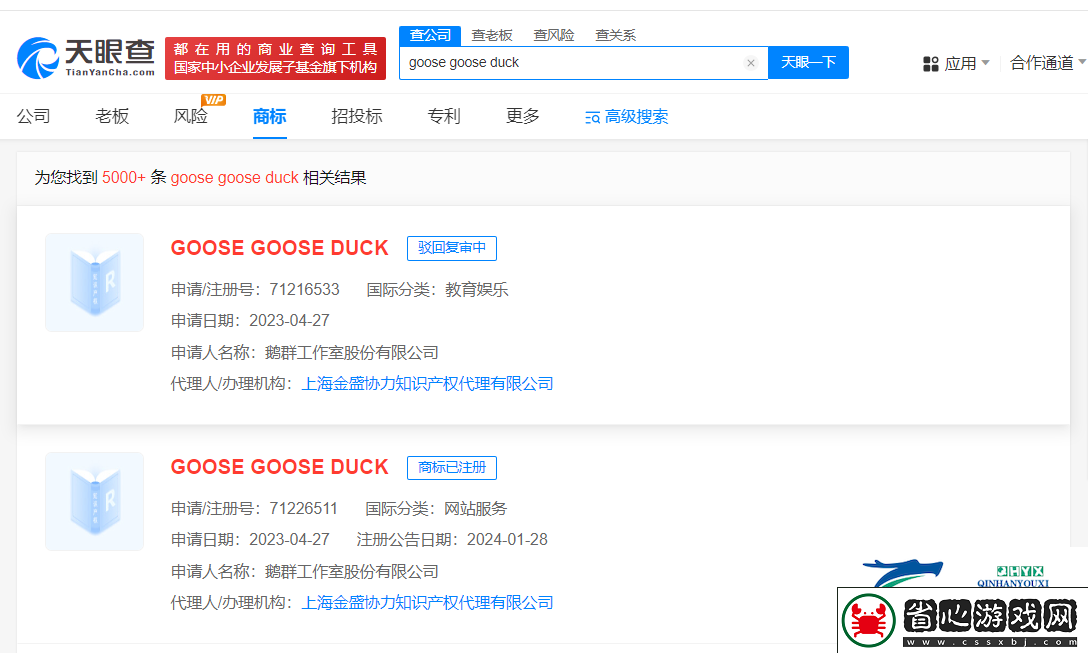Switch to the 老板 results tab
1088x653 pixels.
click(112, 116)
